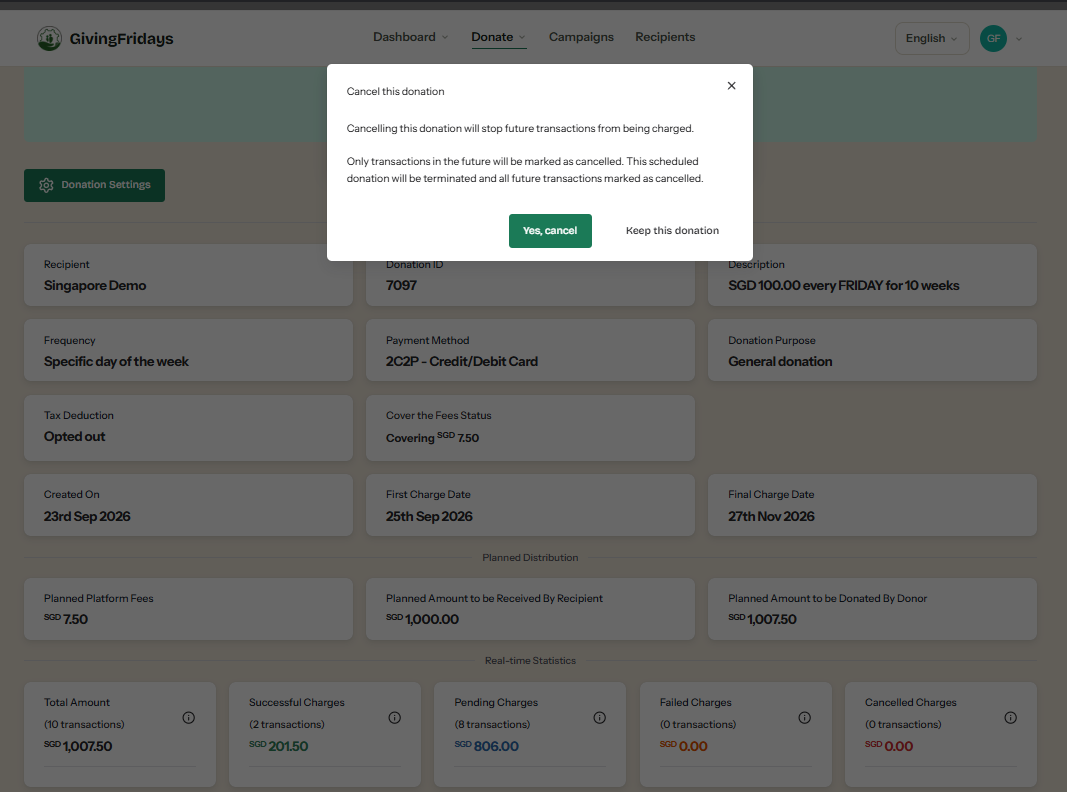1067x792 pixels.
Task: Click Covering SGD 7.50 fees status
Action: 432,438
